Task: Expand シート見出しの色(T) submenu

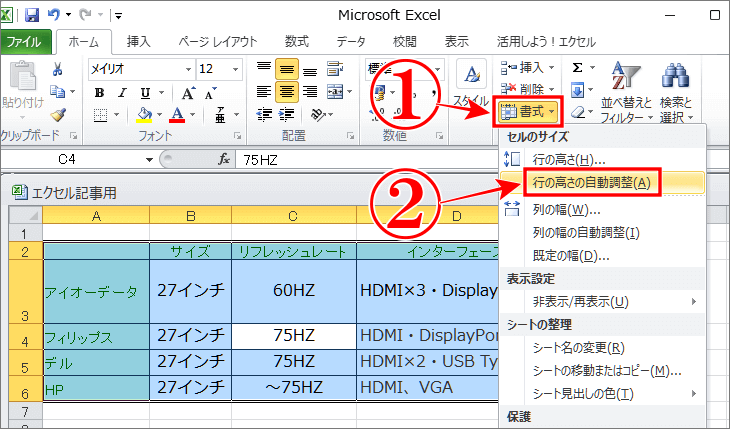Action: tap(602, 394)
